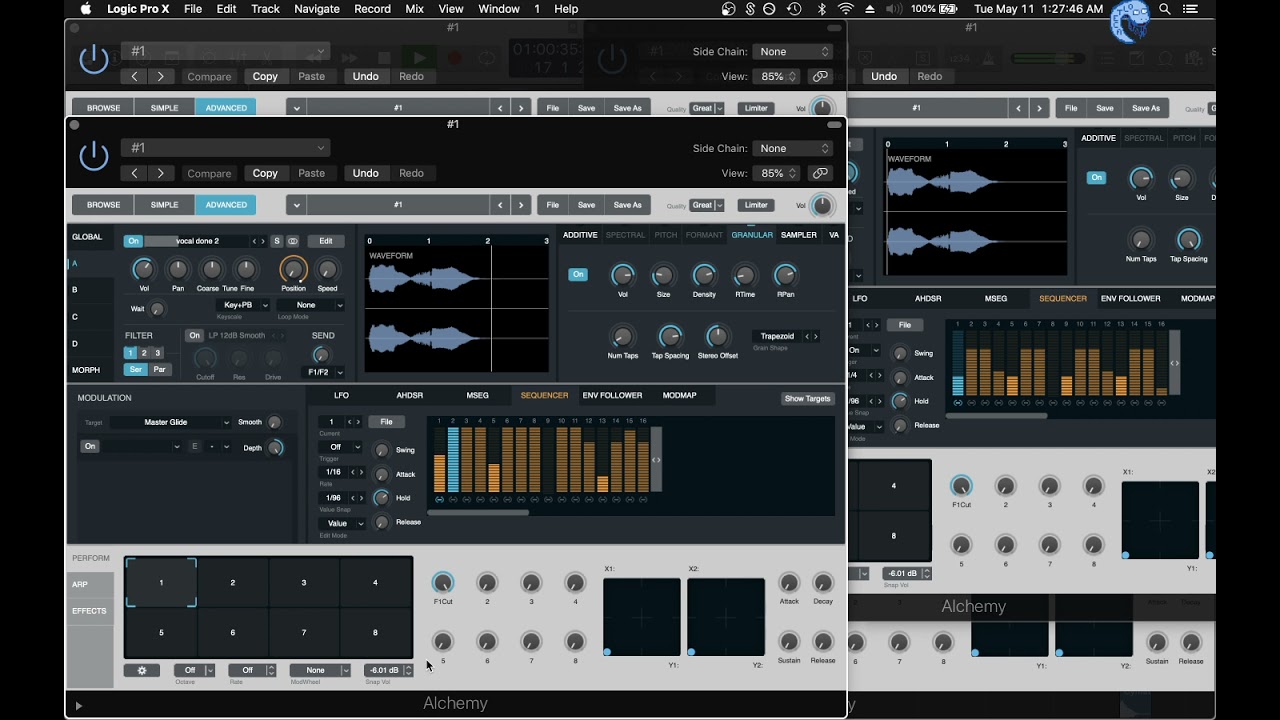Switch to the SEQUENCER modulation tab
The width and height of the screenshot is (1280, 720).
[x=544, y=395]
